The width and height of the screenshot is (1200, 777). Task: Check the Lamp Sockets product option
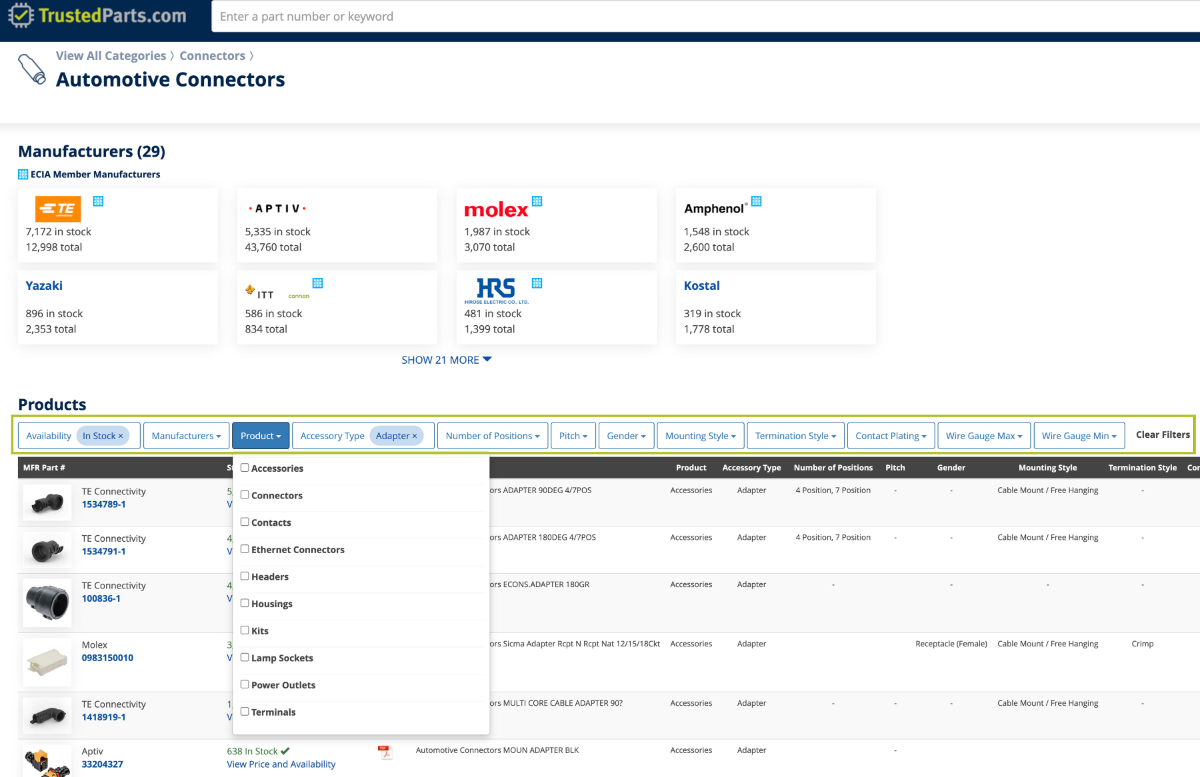click(245, 657)
